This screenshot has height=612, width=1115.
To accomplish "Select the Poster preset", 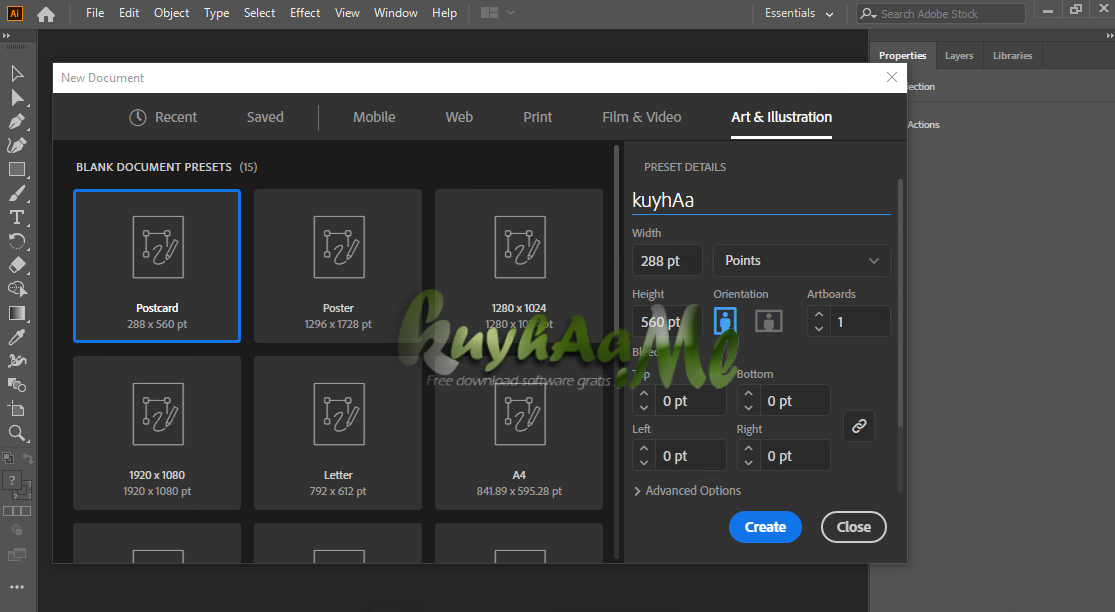I will pos(338,266).
